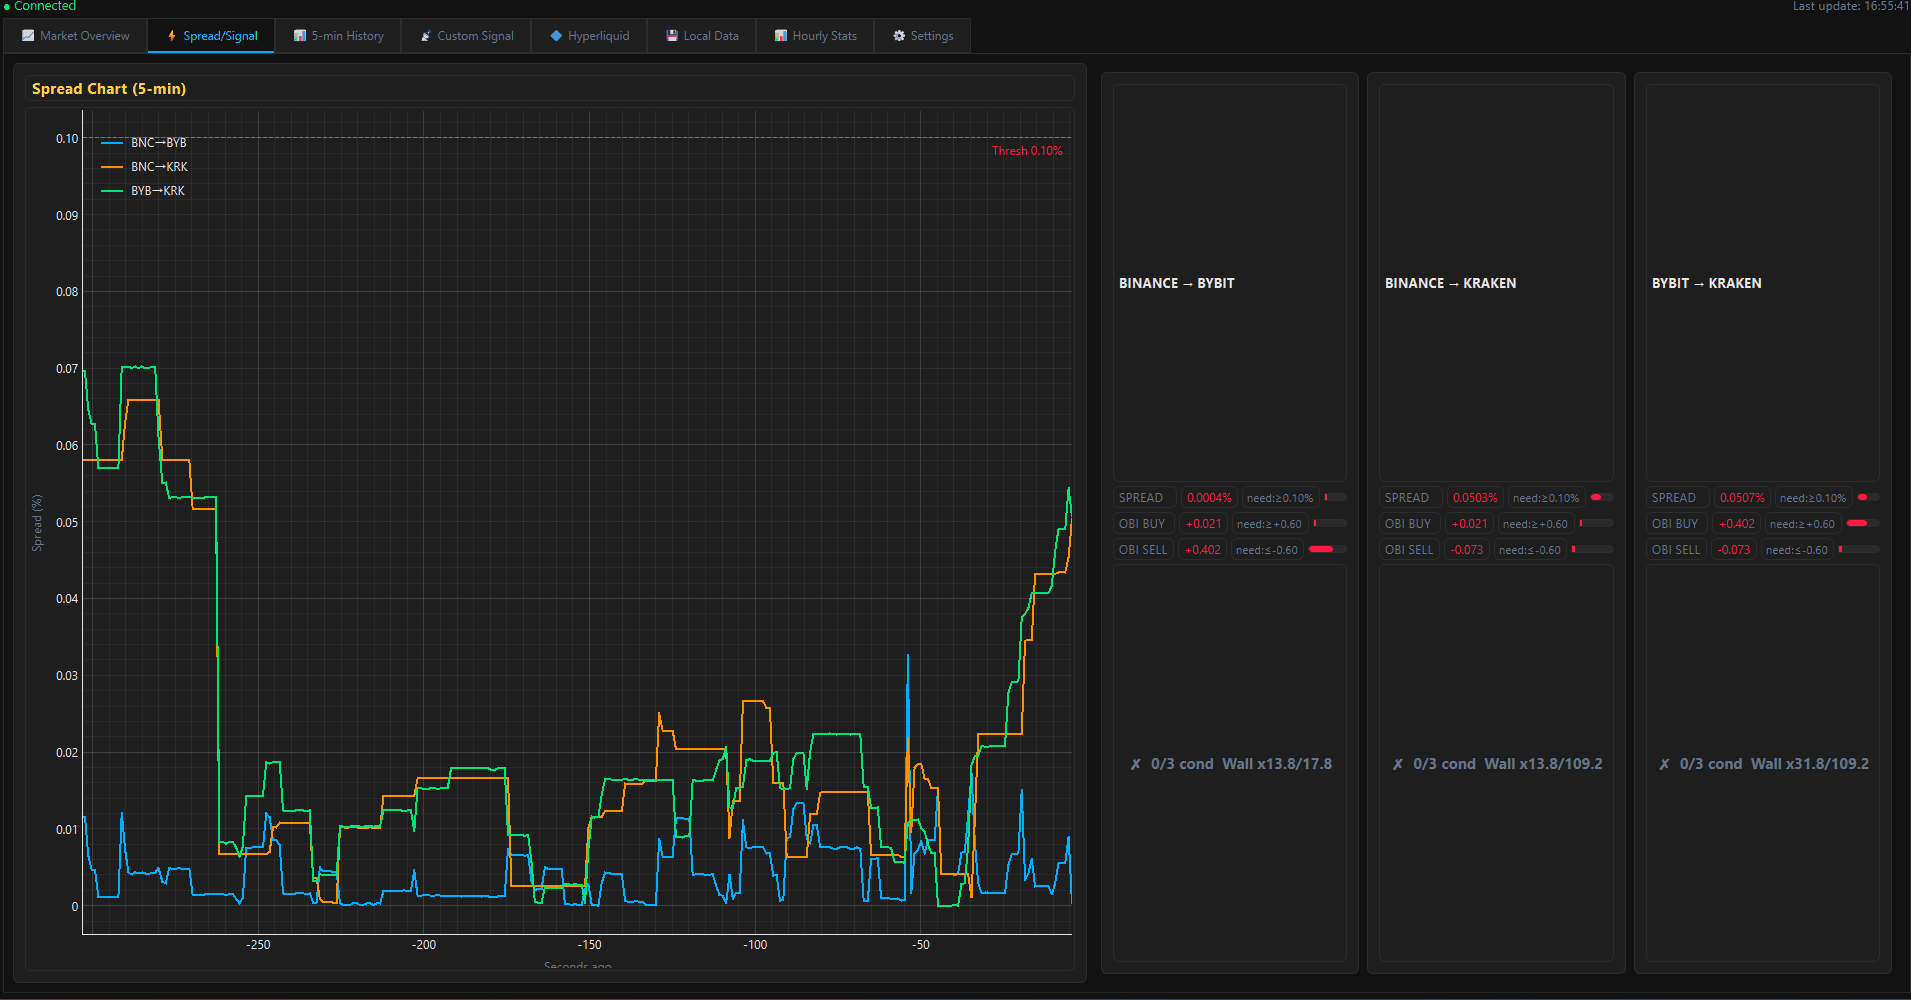This screenshot has height=1000, width=1911.
Task: Click the Spread Chart (5-min) title
Action: 109,89
